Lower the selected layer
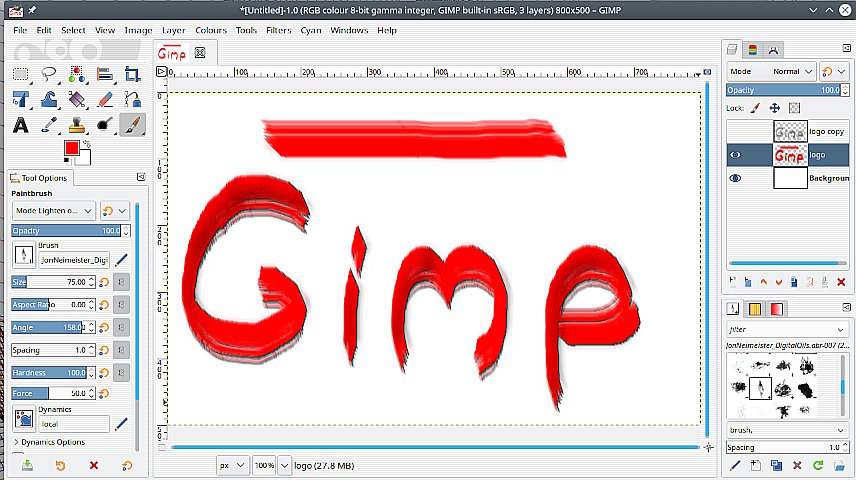Viewport: 856px width, 480px height. (x=779, y=282)
